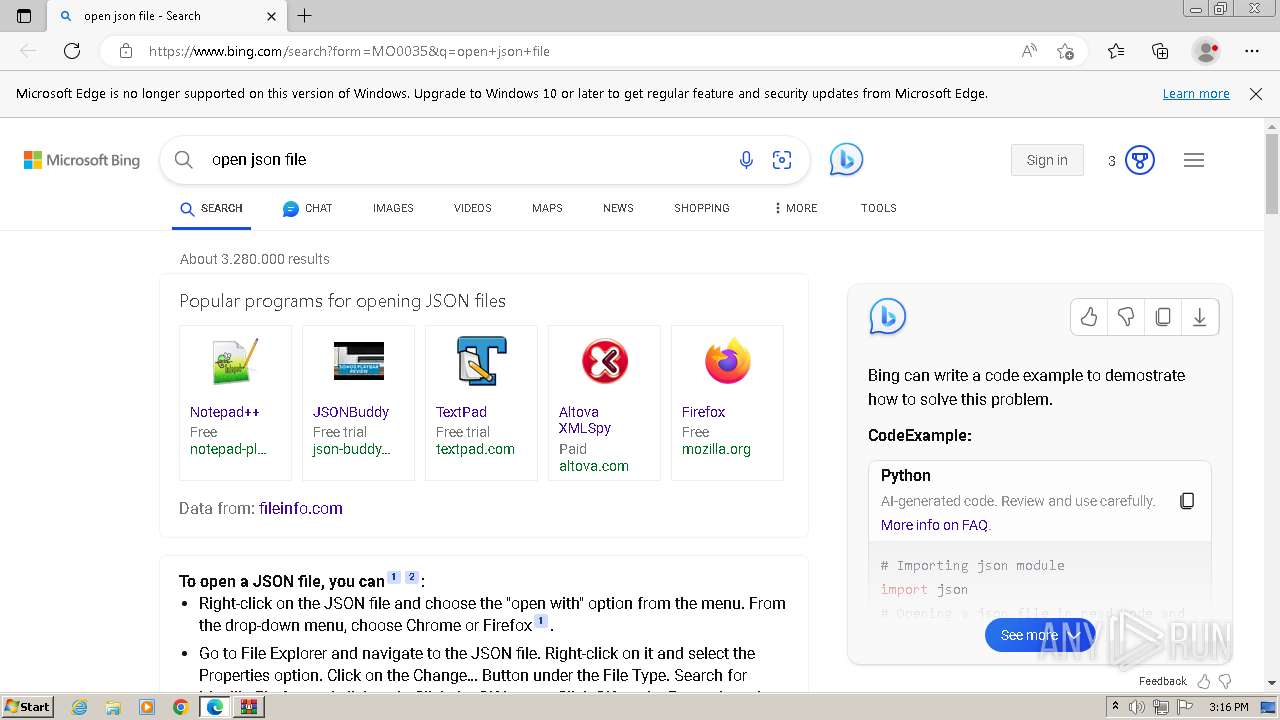The image size is (1280, 720).
Task: Open the fileinfo.com data source link
Action: [301, 508]
